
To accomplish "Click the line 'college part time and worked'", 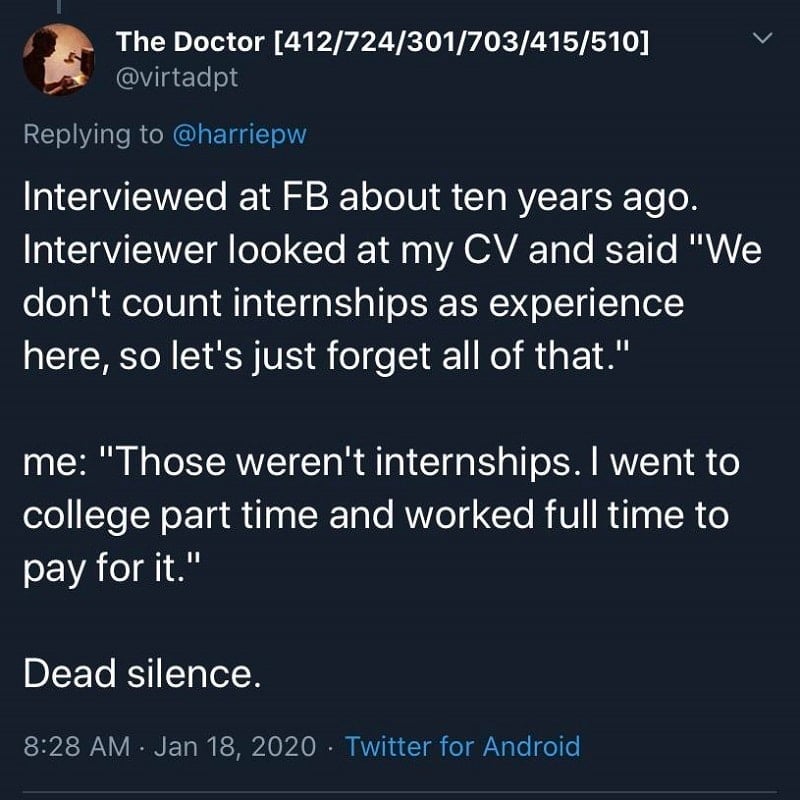I will (376, 515).
